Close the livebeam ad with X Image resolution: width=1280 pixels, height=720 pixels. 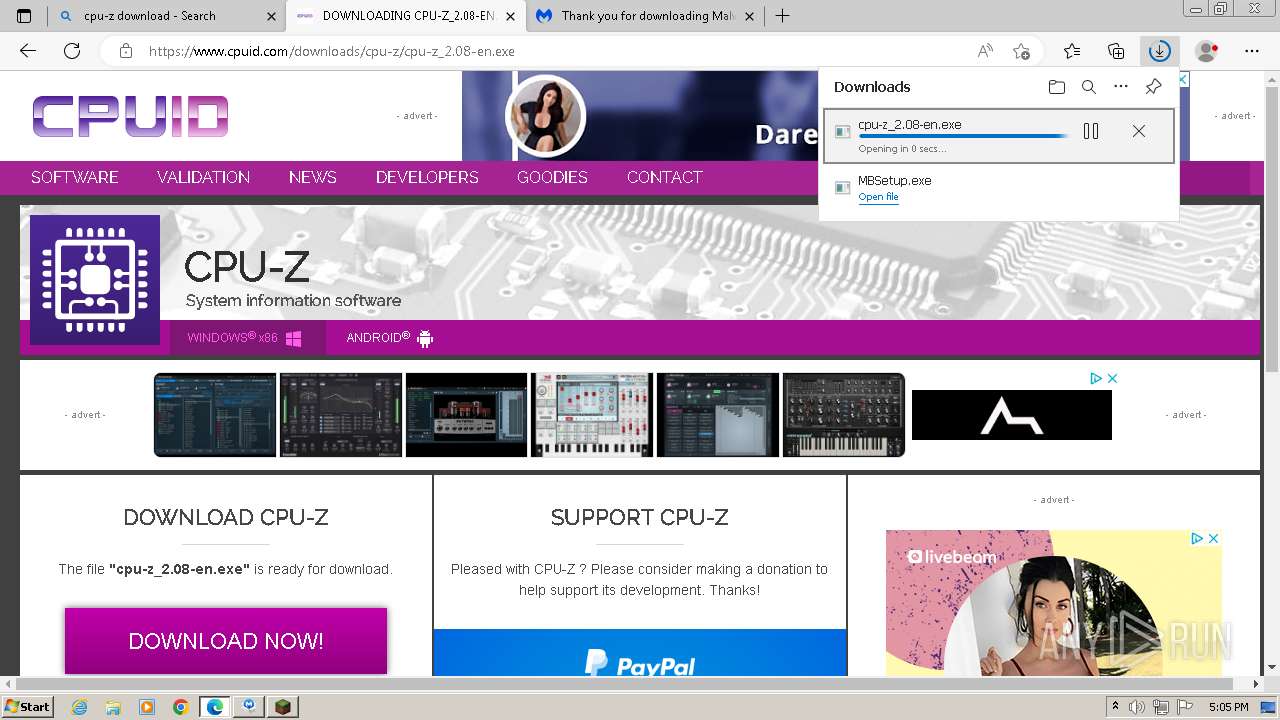(1214, 538)
